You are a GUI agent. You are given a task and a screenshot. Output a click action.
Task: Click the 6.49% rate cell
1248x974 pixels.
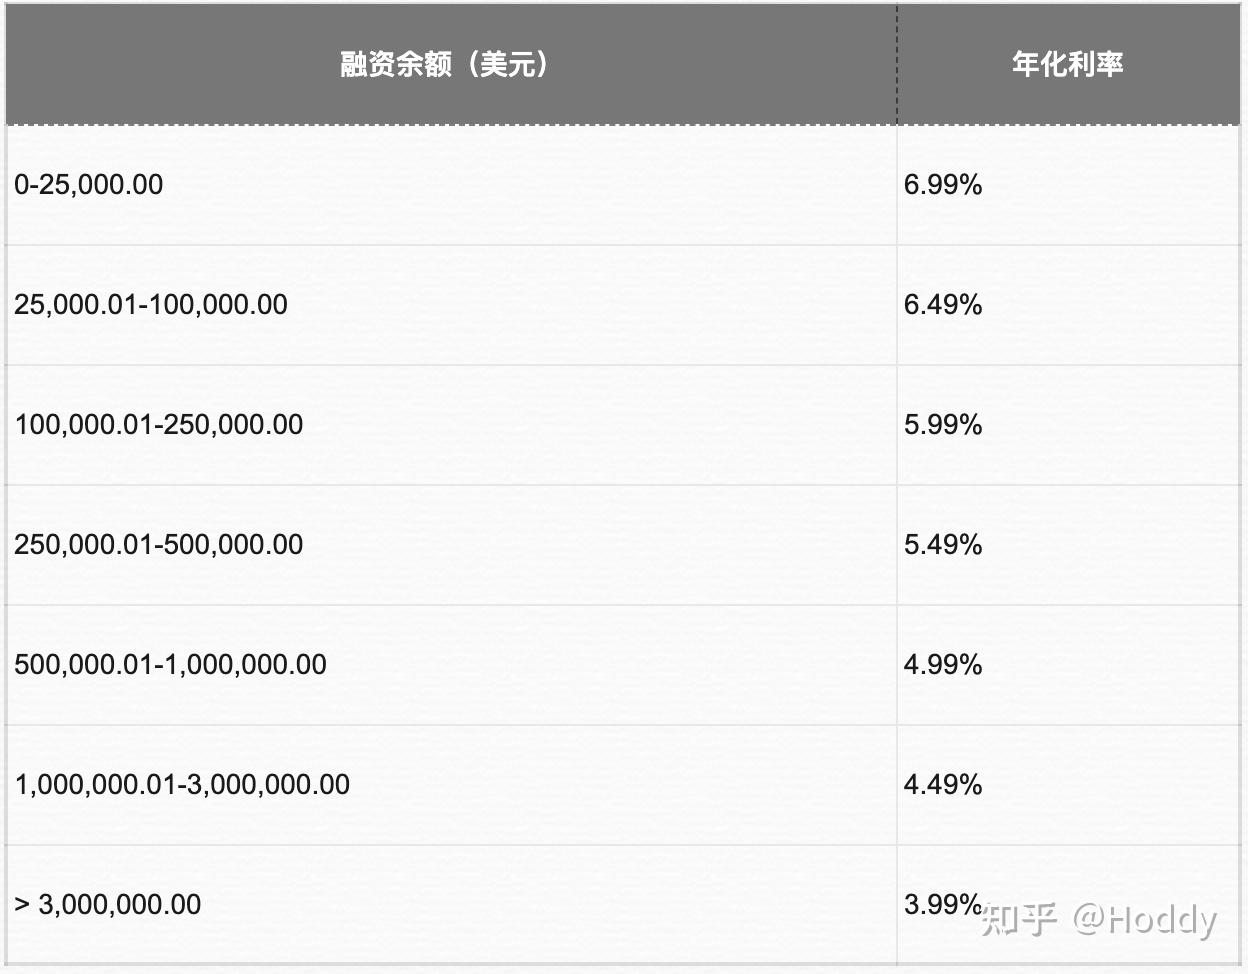click(943, 305)
